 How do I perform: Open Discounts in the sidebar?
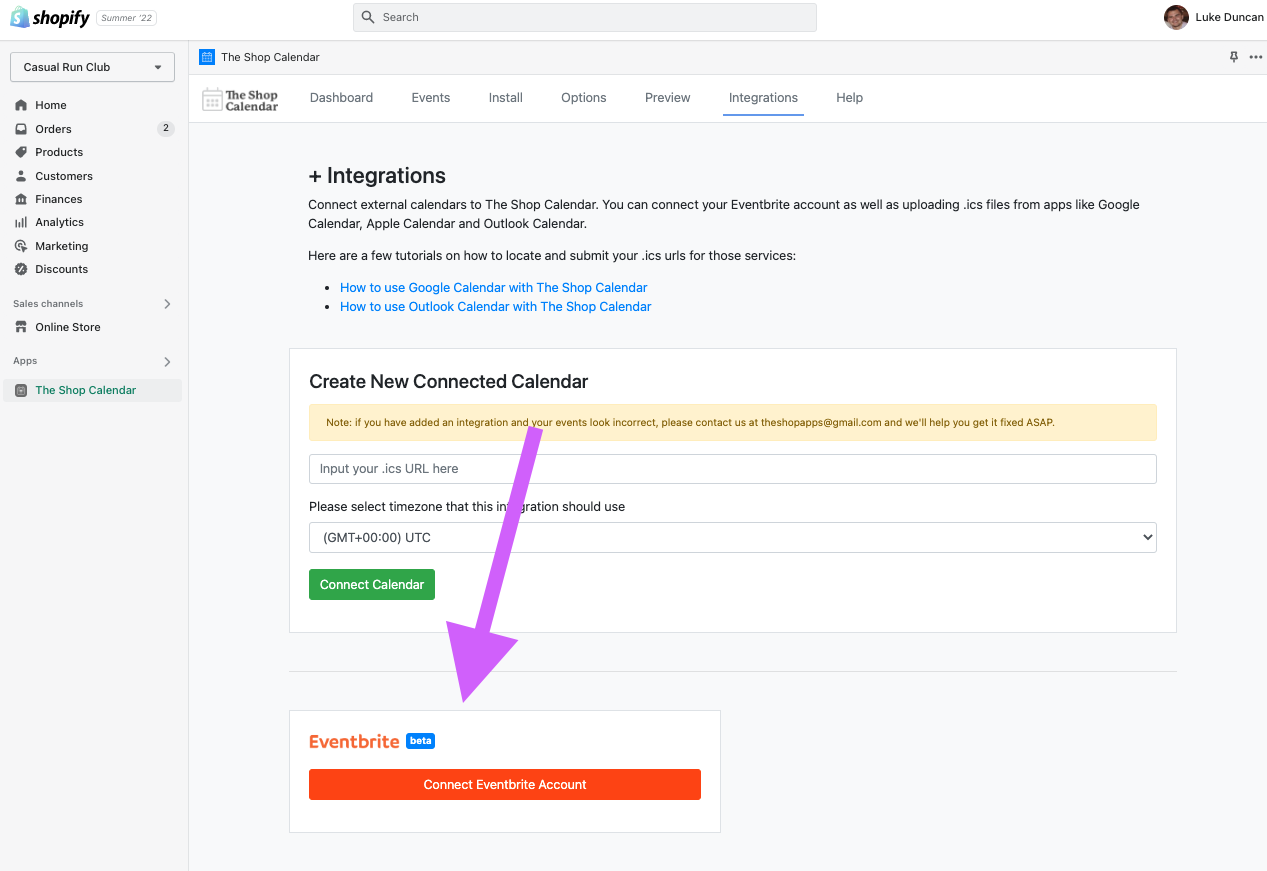pos(62,269)
